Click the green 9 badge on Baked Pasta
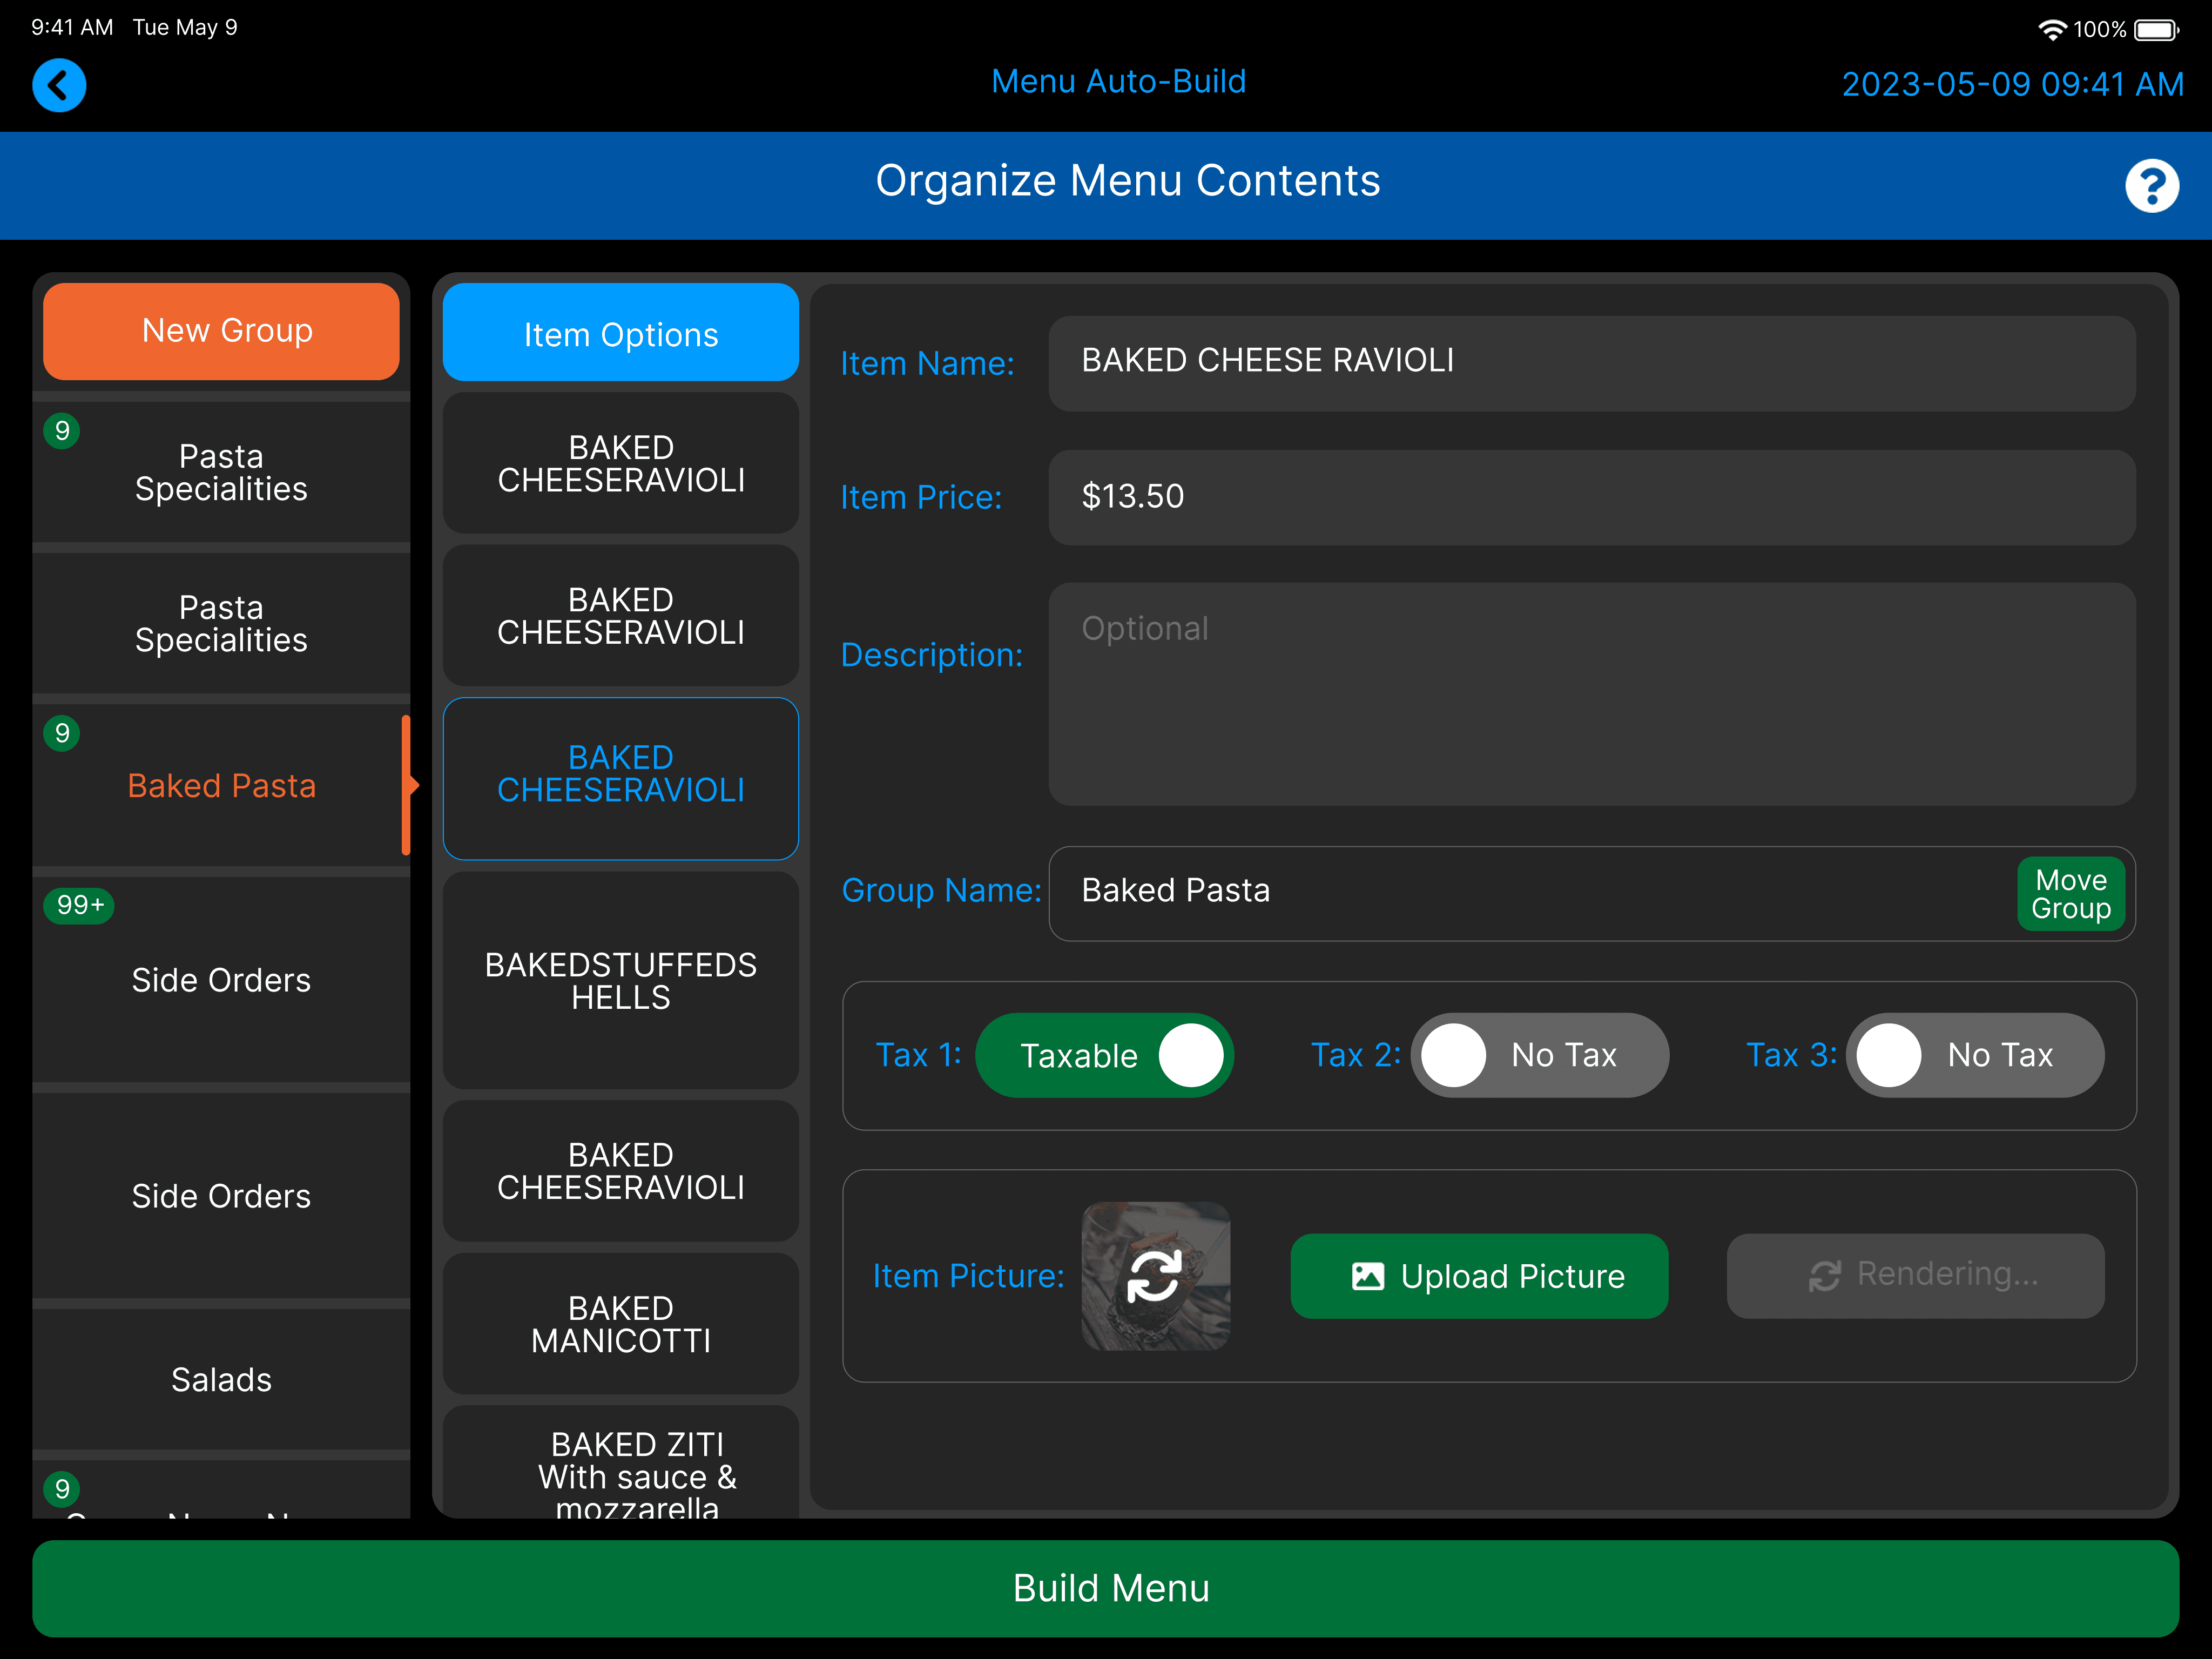This screenshot has width=2212, height=1659. [x=61, y=733]
